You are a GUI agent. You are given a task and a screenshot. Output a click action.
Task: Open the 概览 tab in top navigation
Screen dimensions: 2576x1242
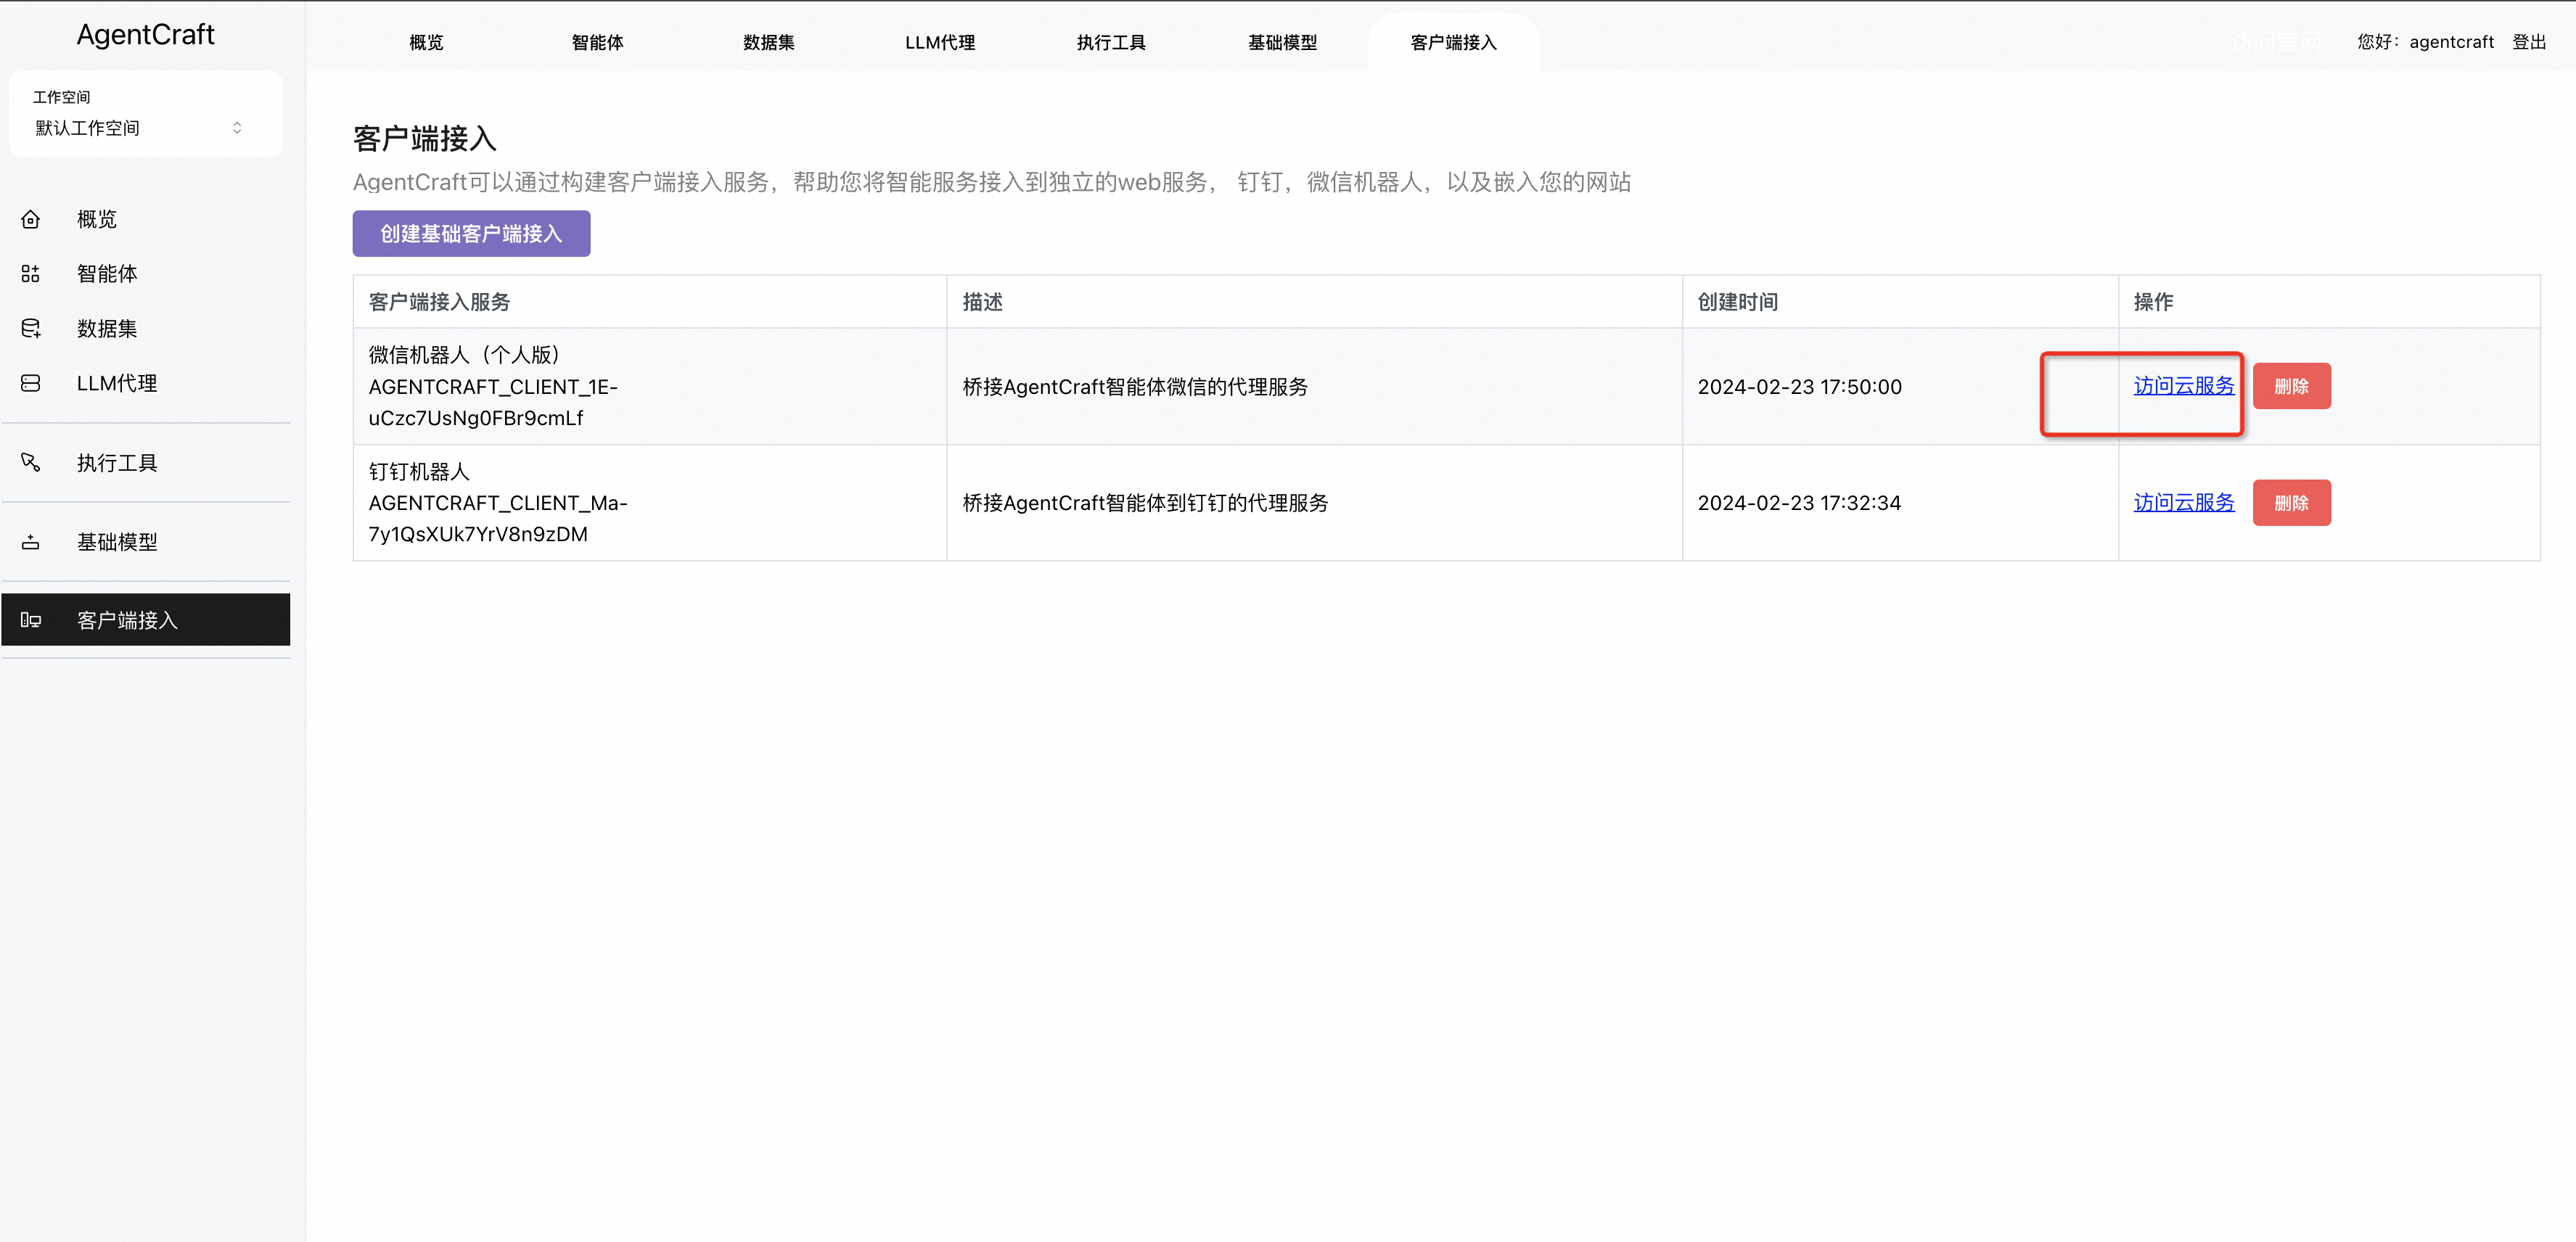pyautogui.click(x=426, y=43)
